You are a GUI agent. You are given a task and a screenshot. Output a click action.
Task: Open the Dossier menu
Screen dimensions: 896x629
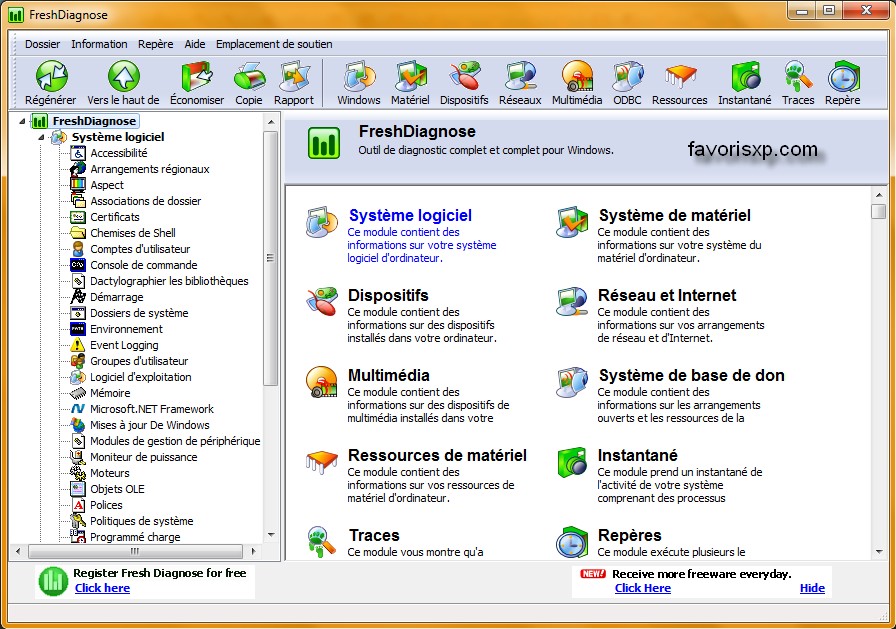click(x=42, y=44)
